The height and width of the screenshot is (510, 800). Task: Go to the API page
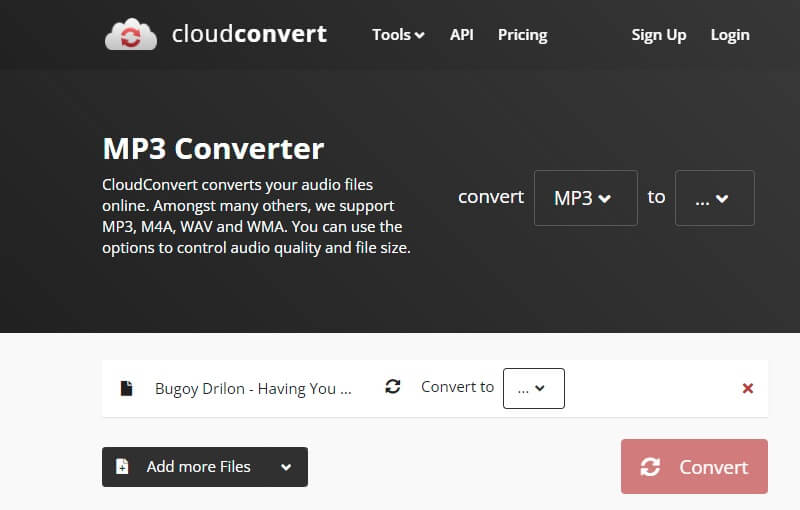pyautogui.click(x=461, y=35)
